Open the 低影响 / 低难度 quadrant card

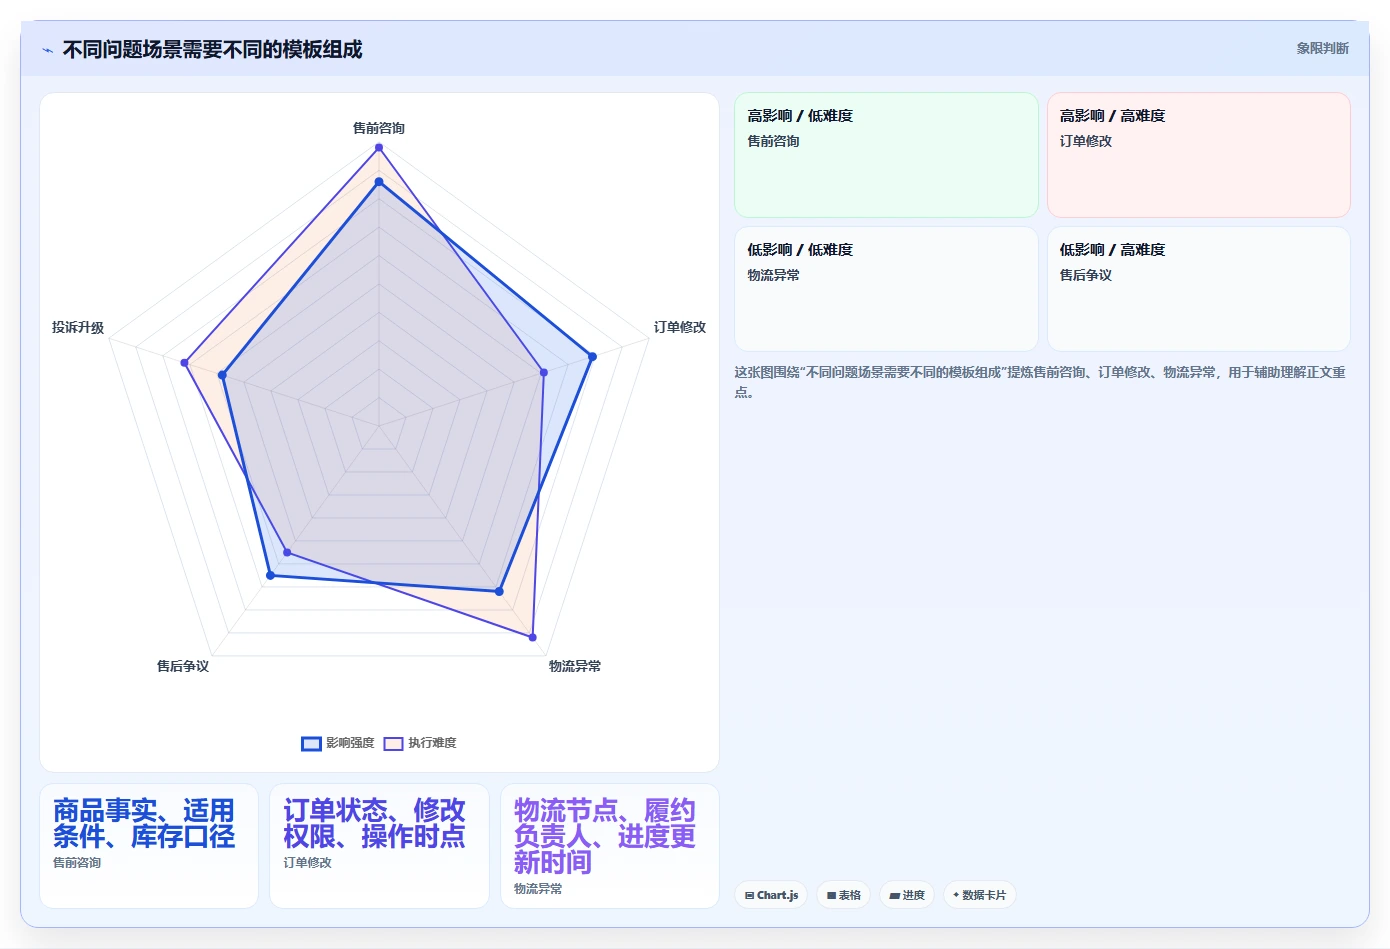(x=886, y=289)
